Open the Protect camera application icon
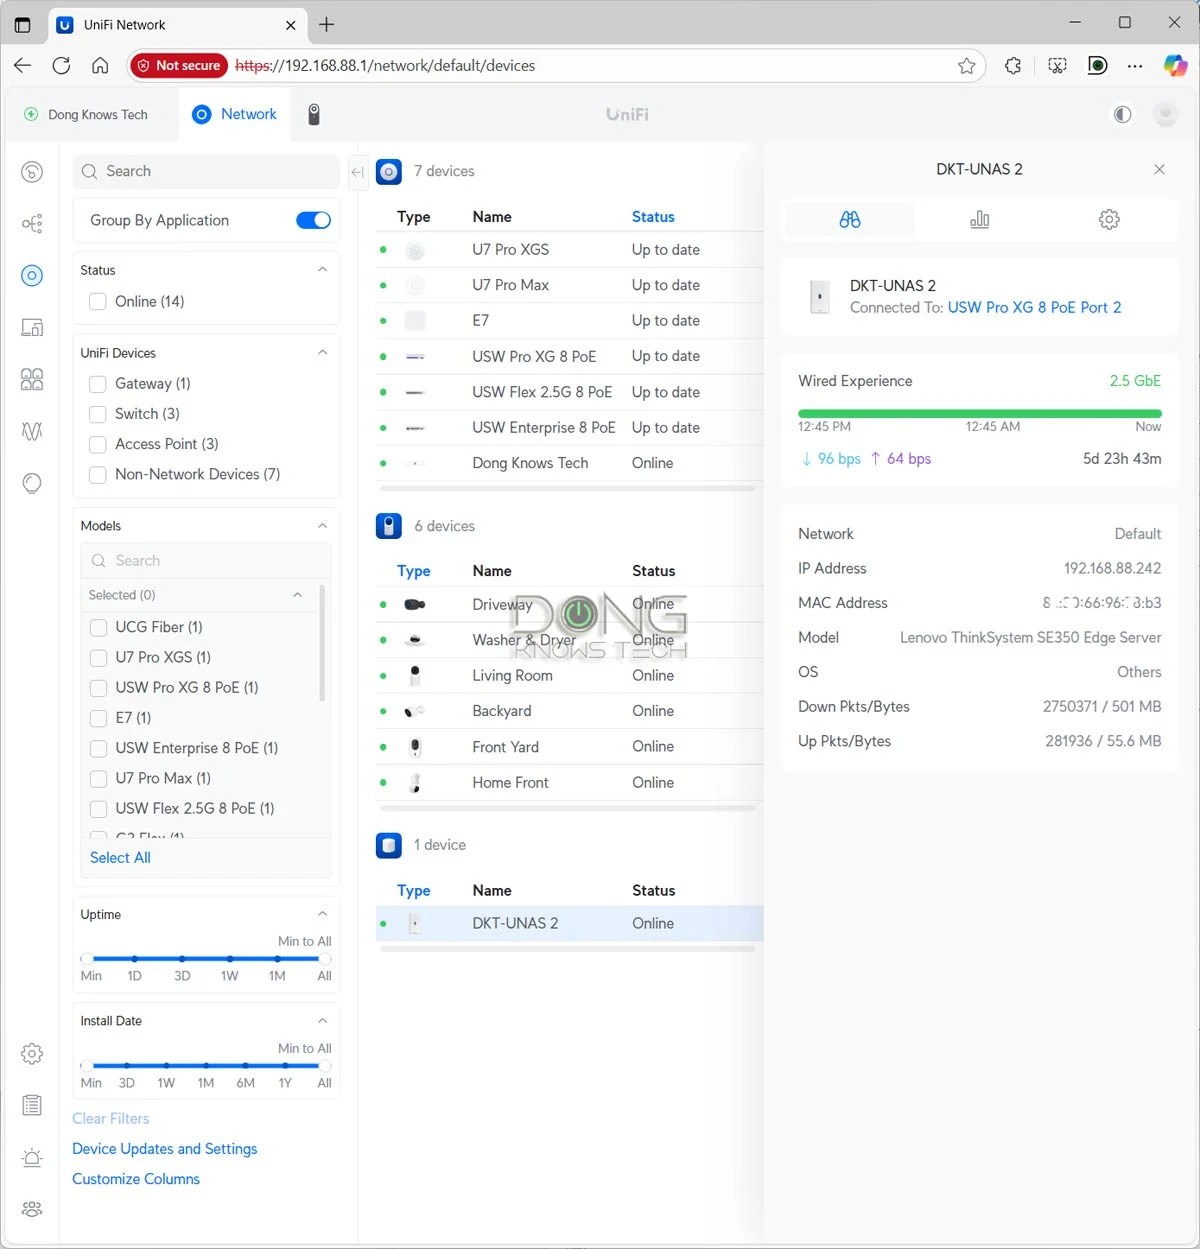 click(314, 114)
